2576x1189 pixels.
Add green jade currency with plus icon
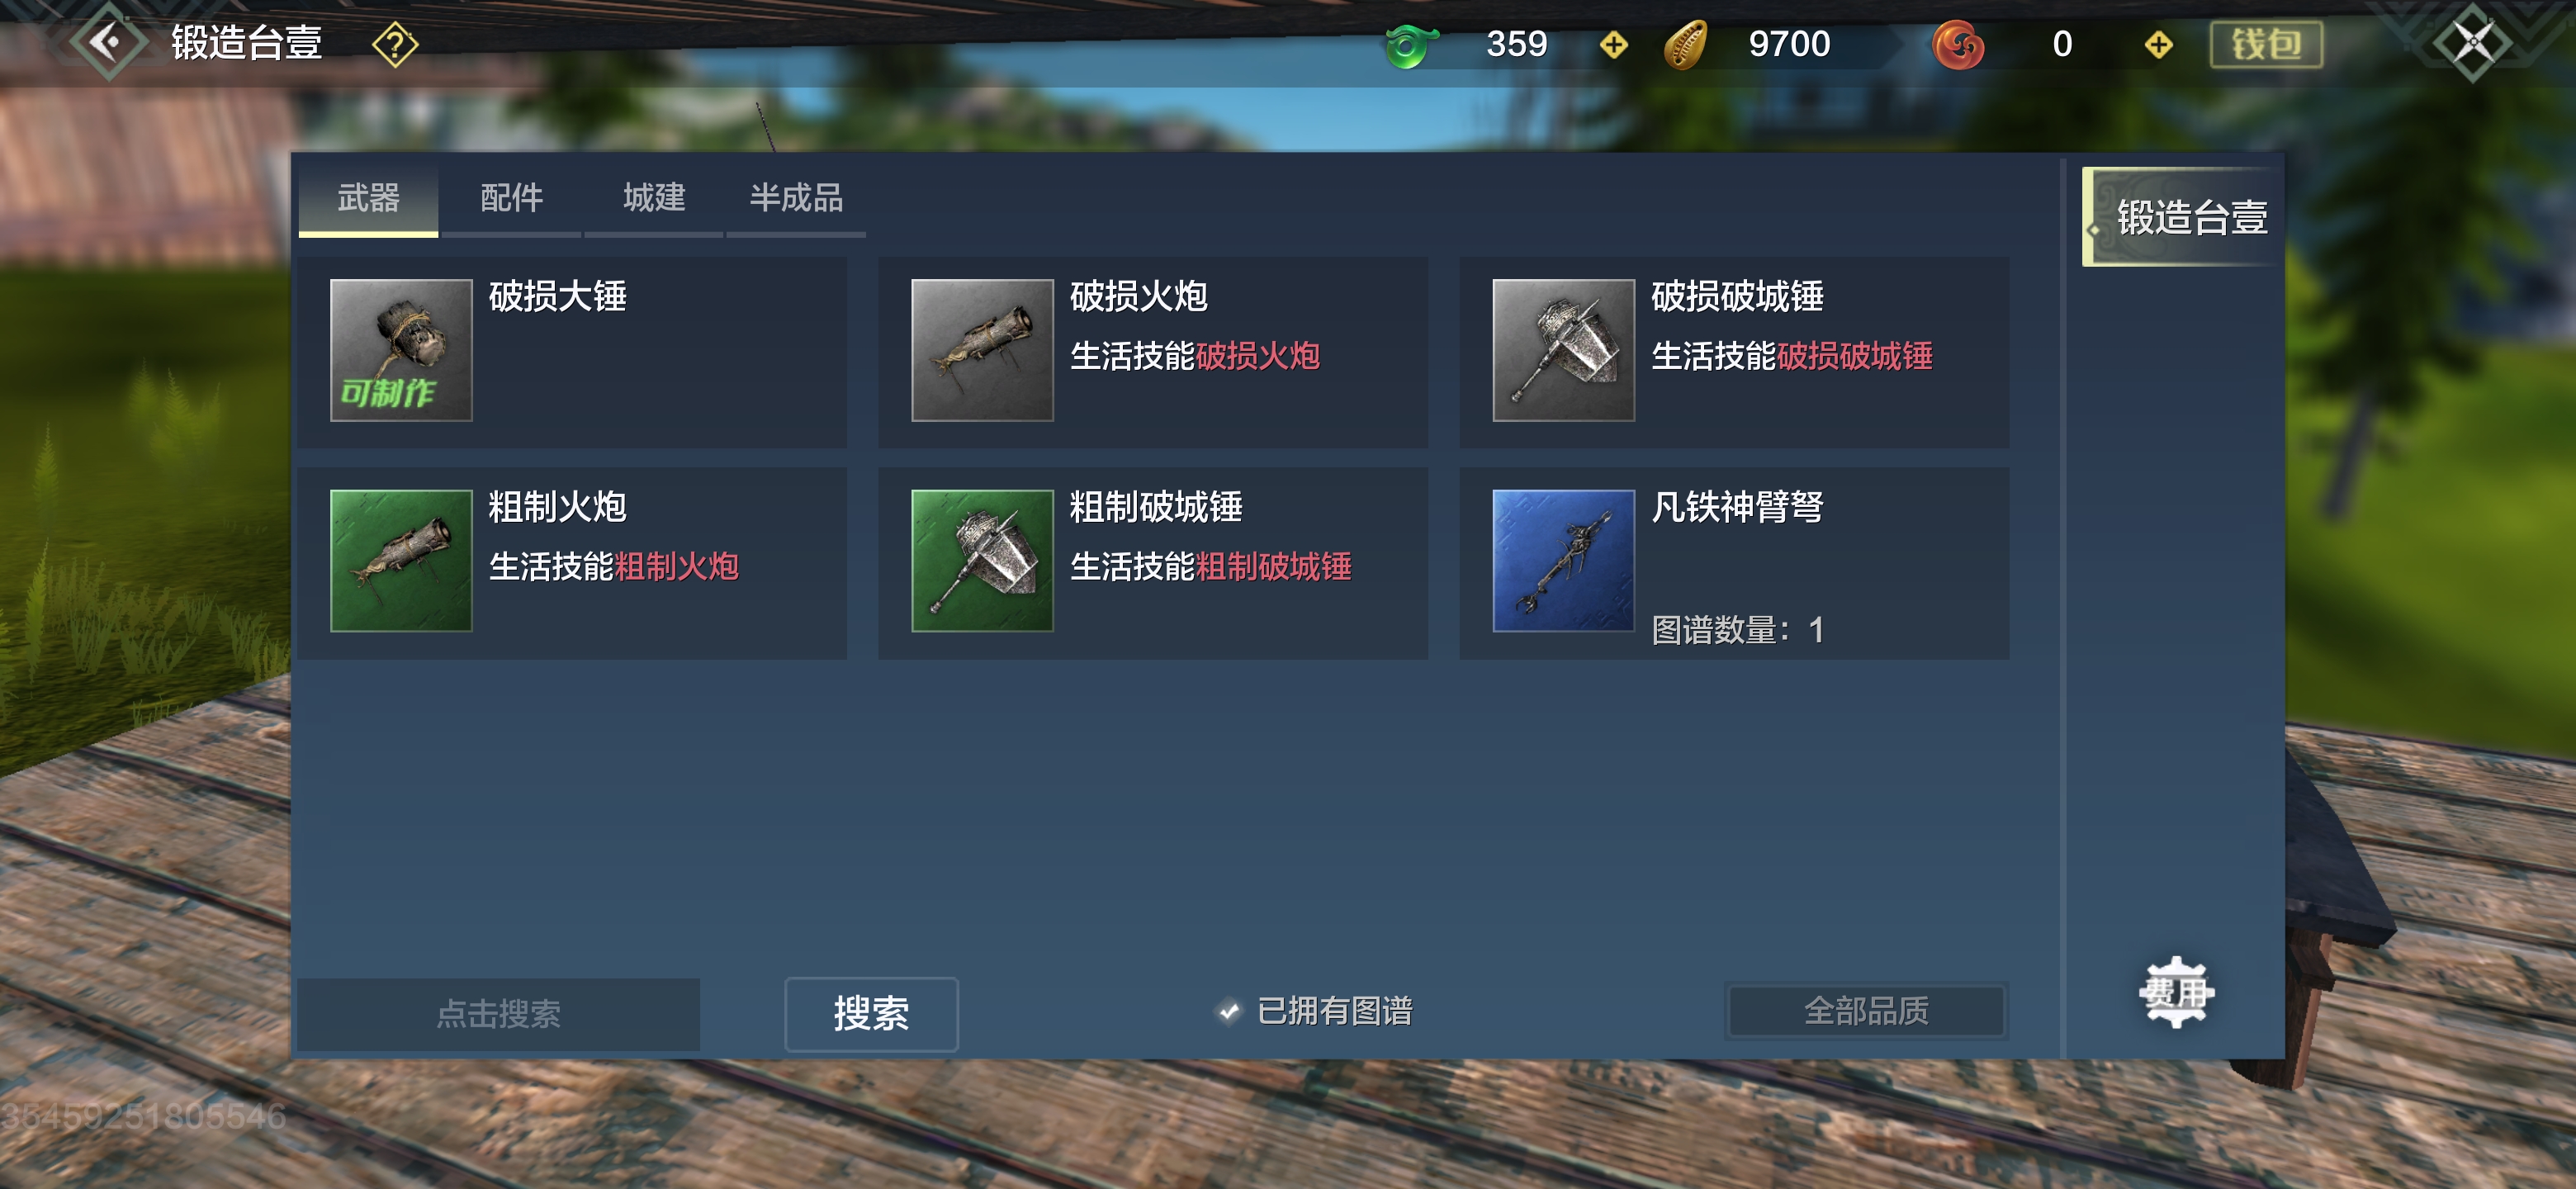coord(1613,44)
